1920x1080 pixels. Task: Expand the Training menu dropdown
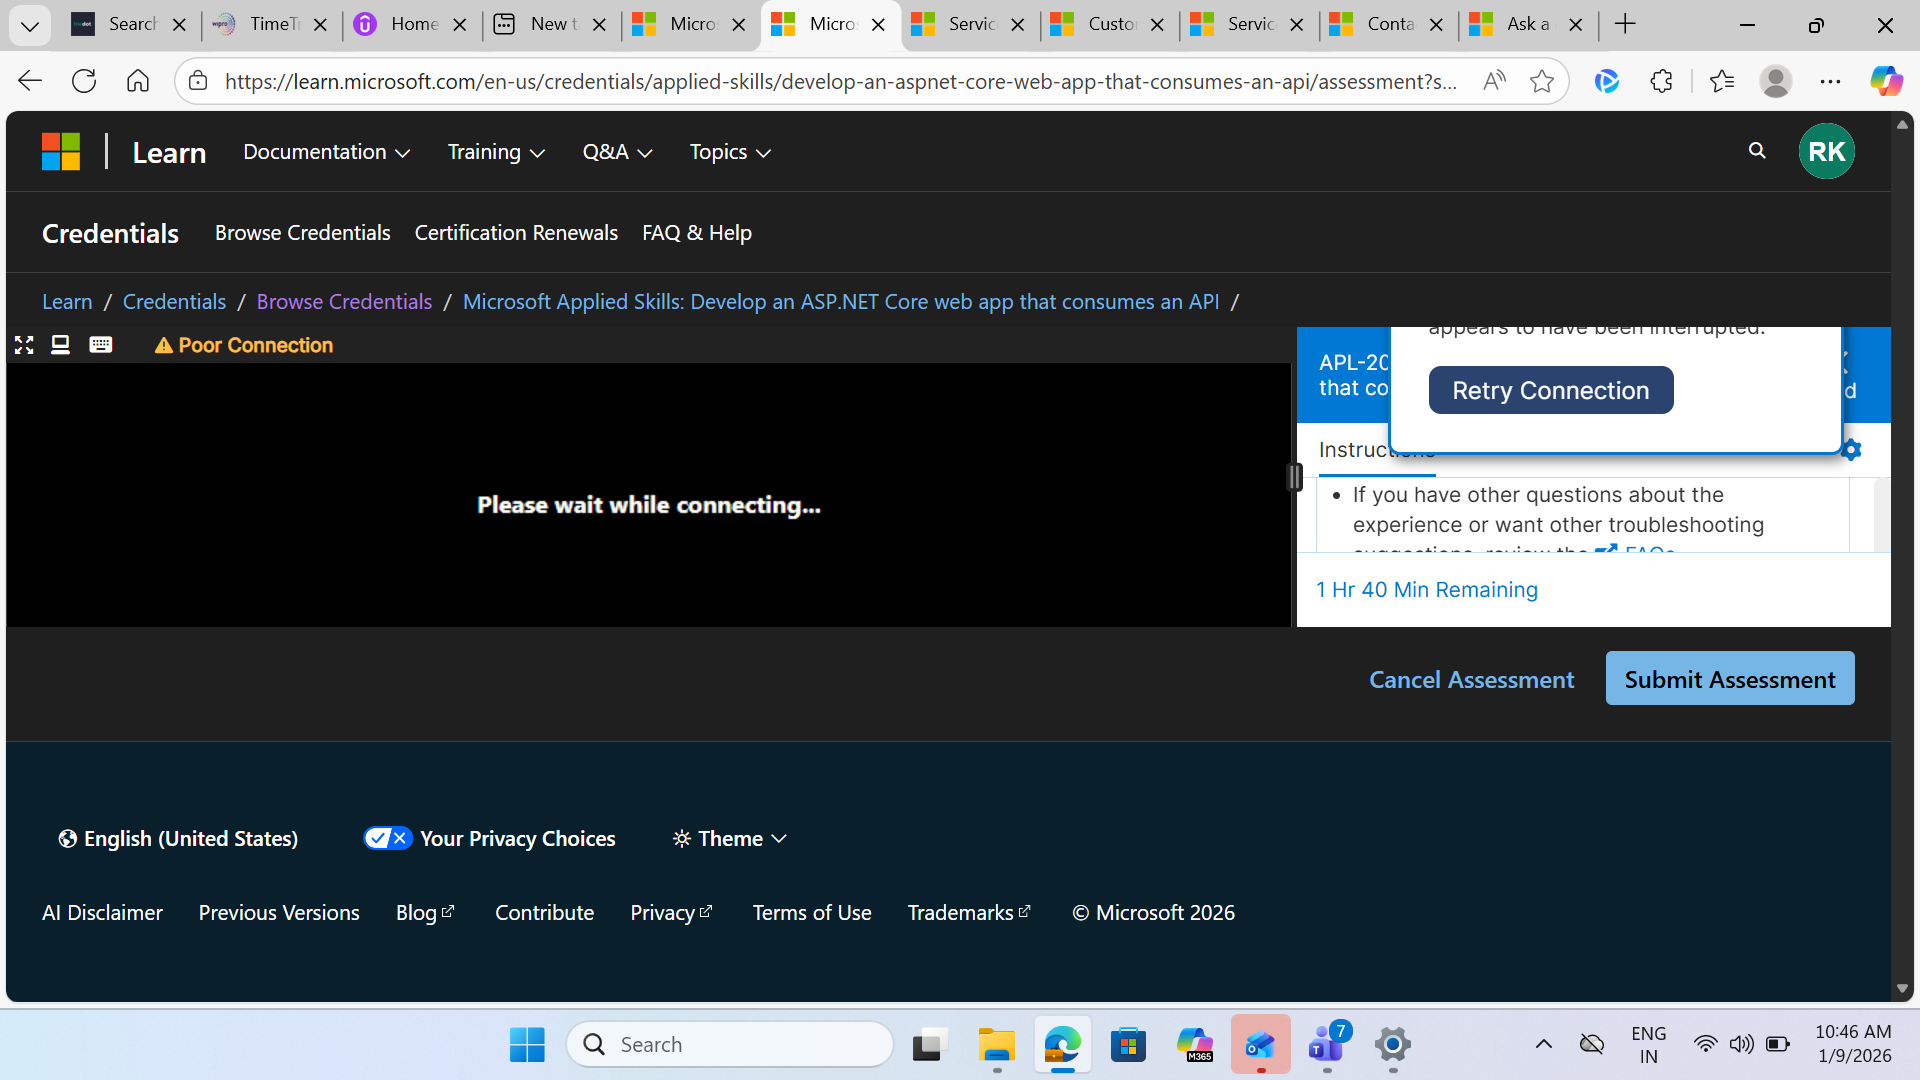495,151
